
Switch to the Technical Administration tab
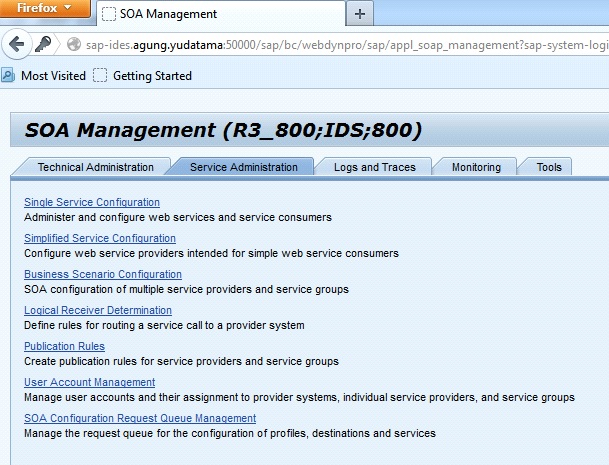(95, 167)
